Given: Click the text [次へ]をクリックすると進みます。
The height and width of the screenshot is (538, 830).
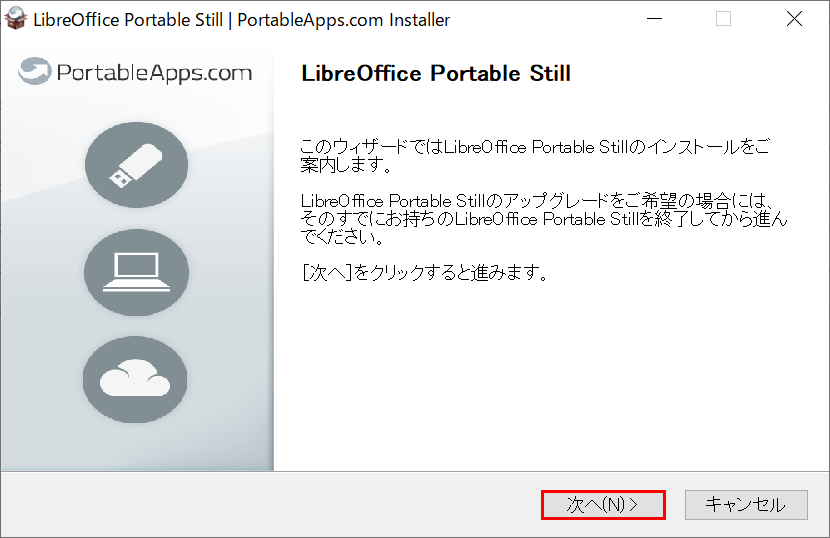Looking at the screenshot, I should (x=425, y=273).
